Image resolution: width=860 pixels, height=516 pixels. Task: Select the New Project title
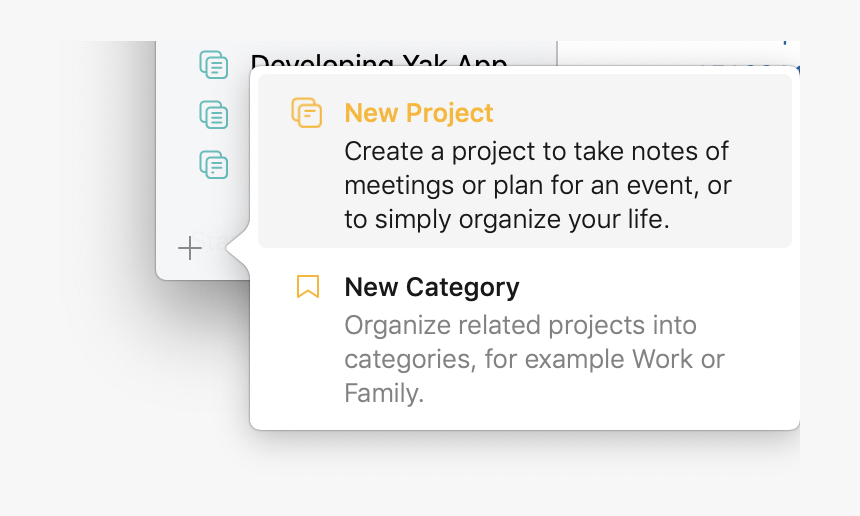418,113
